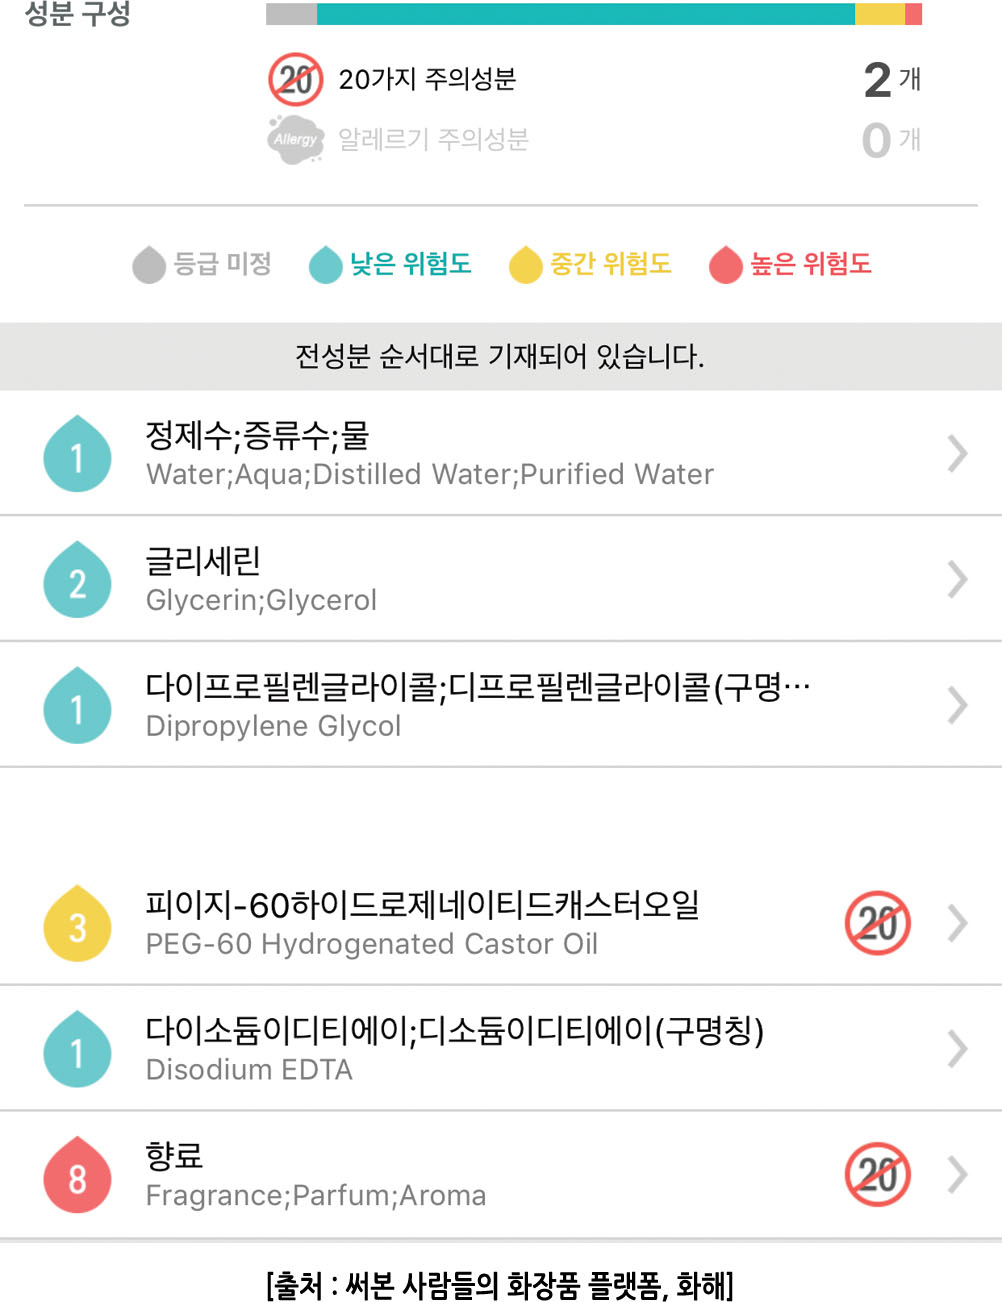Tap the Allergy caution ingredients icon

pos(295,139)
